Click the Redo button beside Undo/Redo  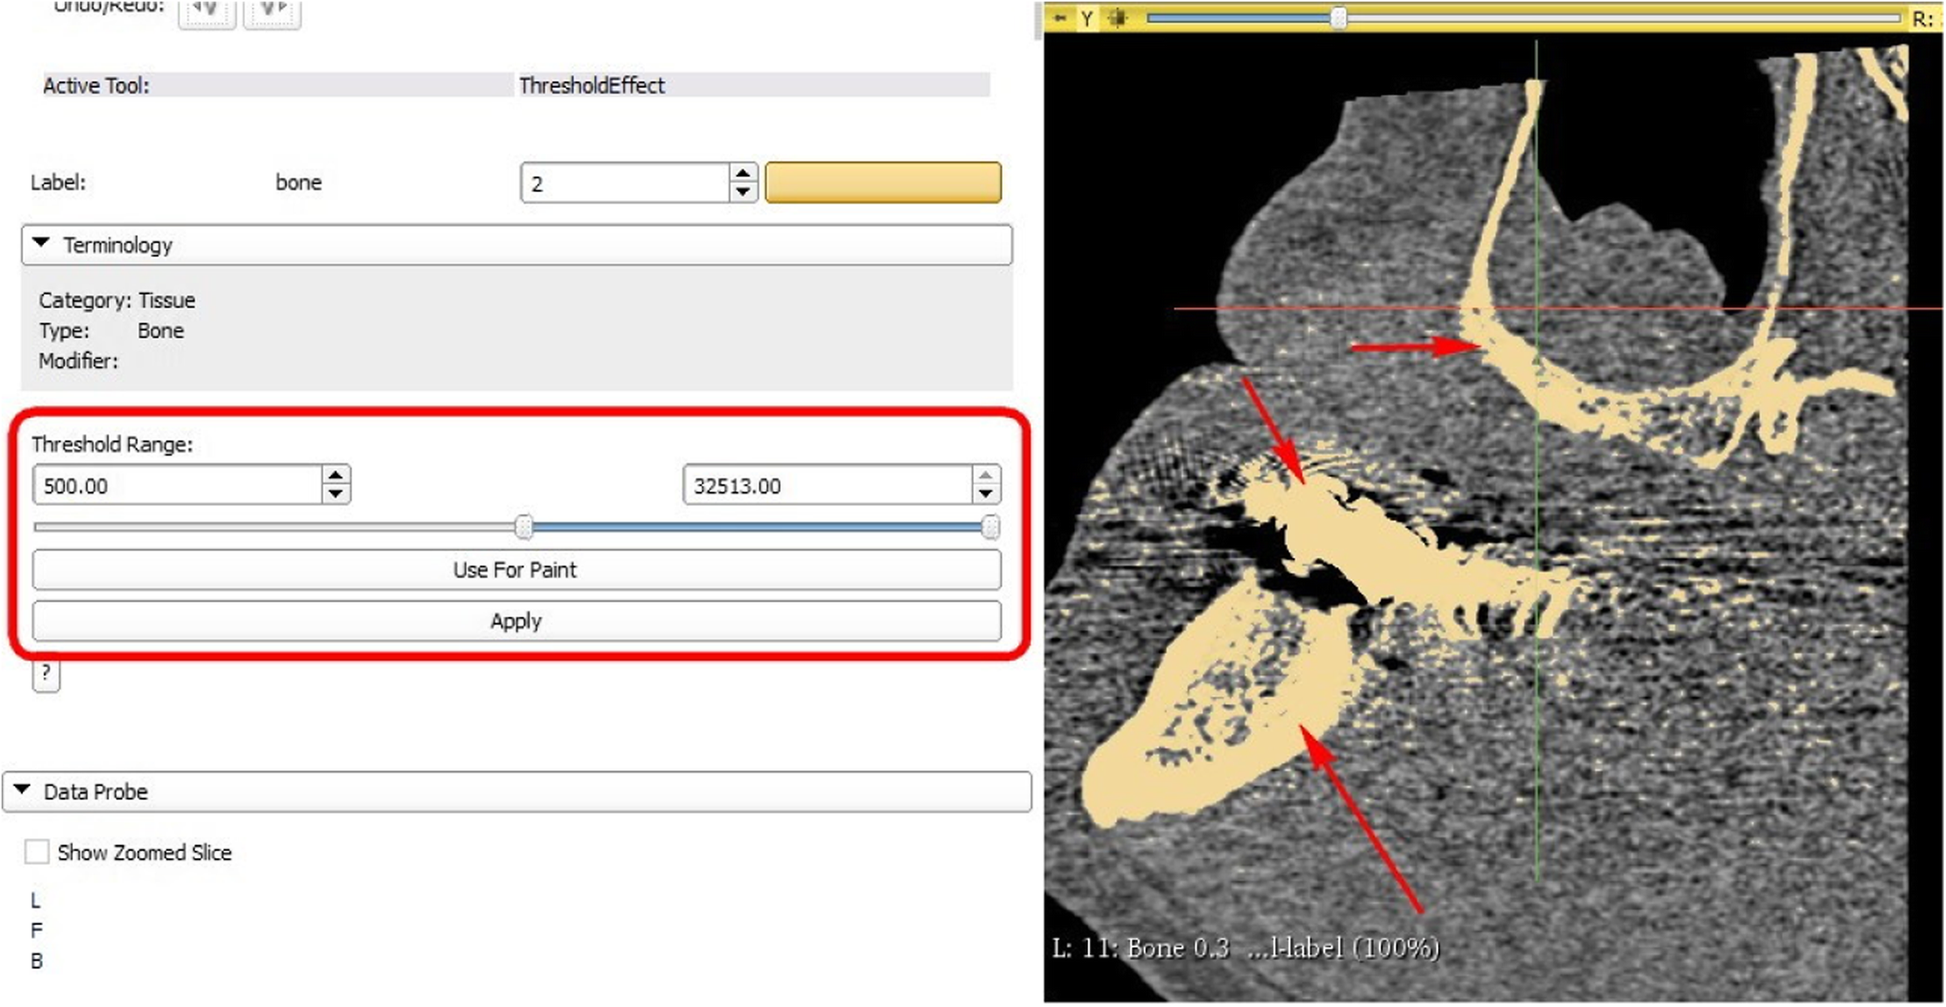pos(272,13)
